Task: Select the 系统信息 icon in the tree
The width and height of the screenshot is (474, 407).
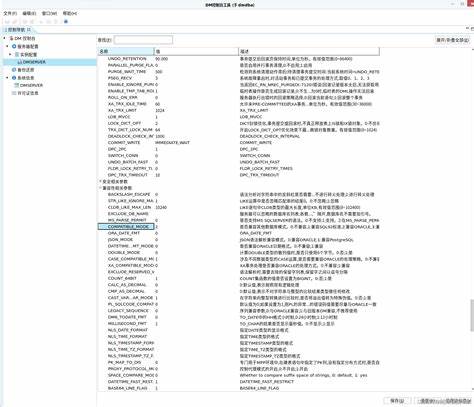Action: tap(14, 78)
